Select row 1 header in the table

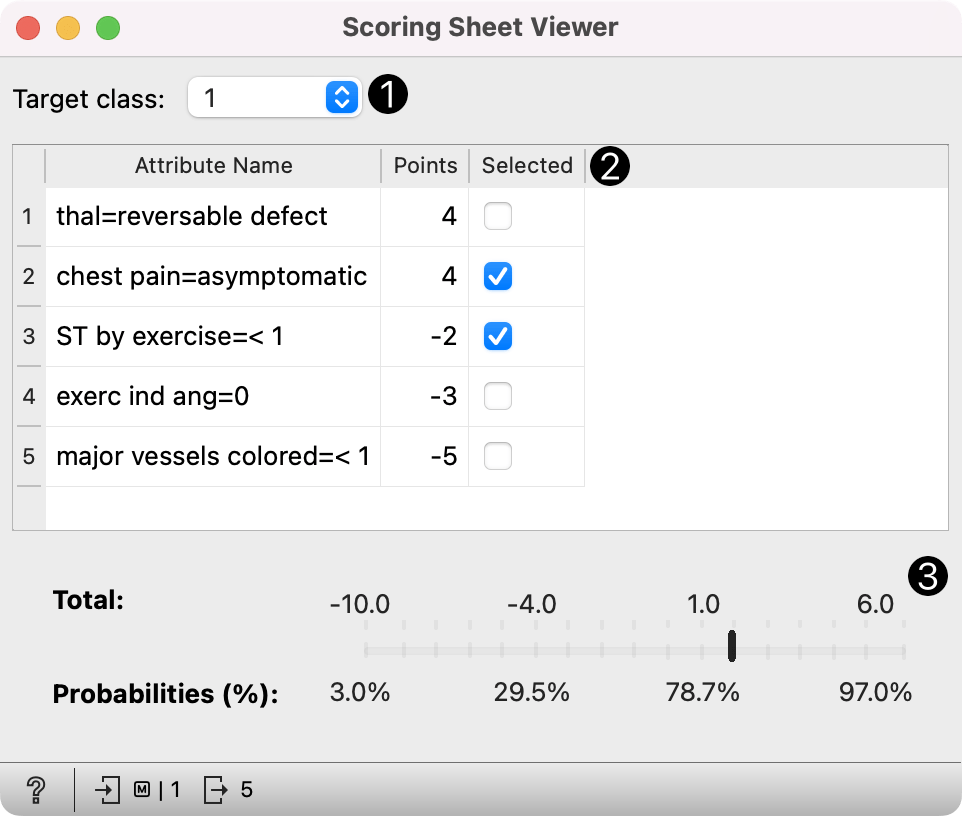pos(28,216)
